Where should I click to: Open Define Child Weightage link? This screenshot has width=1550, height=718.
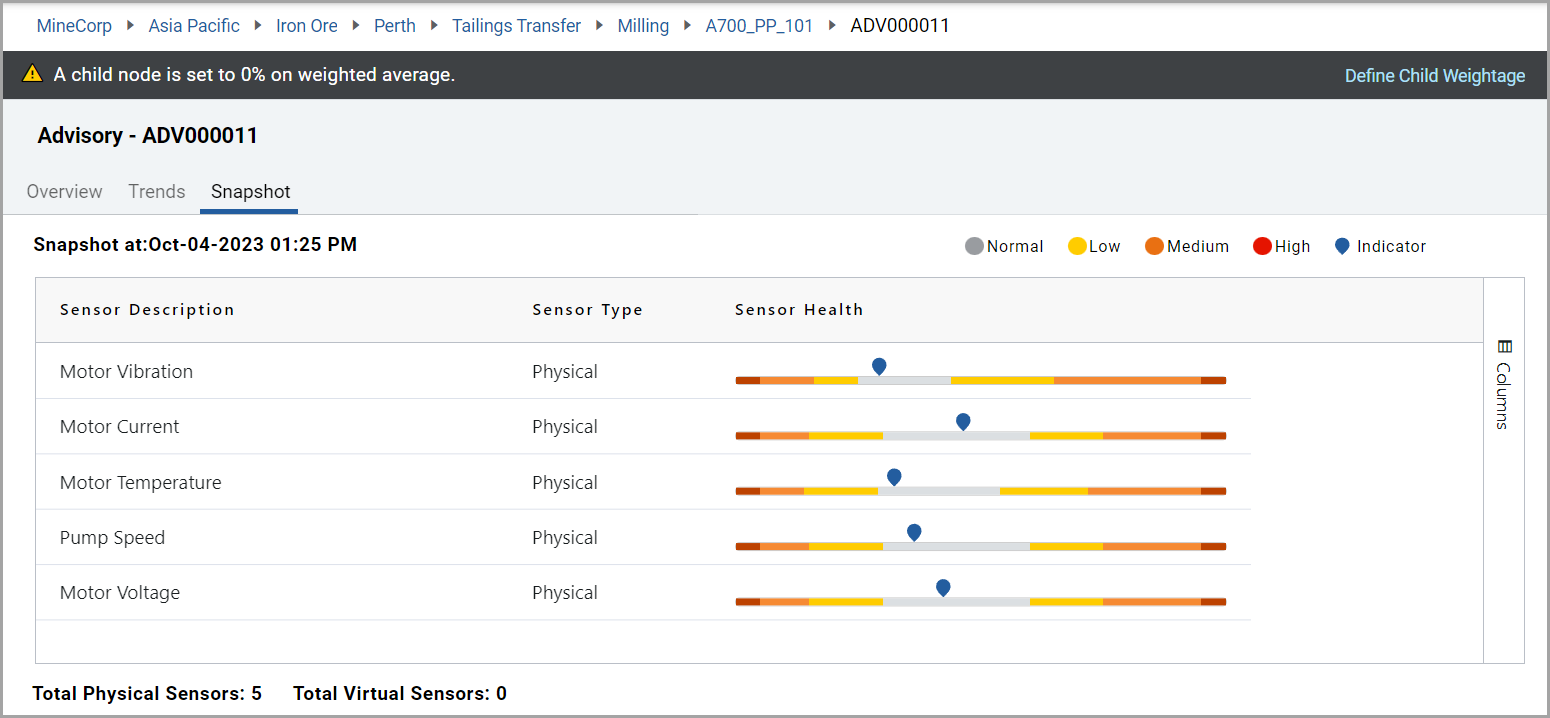[x=1434, y=76]
